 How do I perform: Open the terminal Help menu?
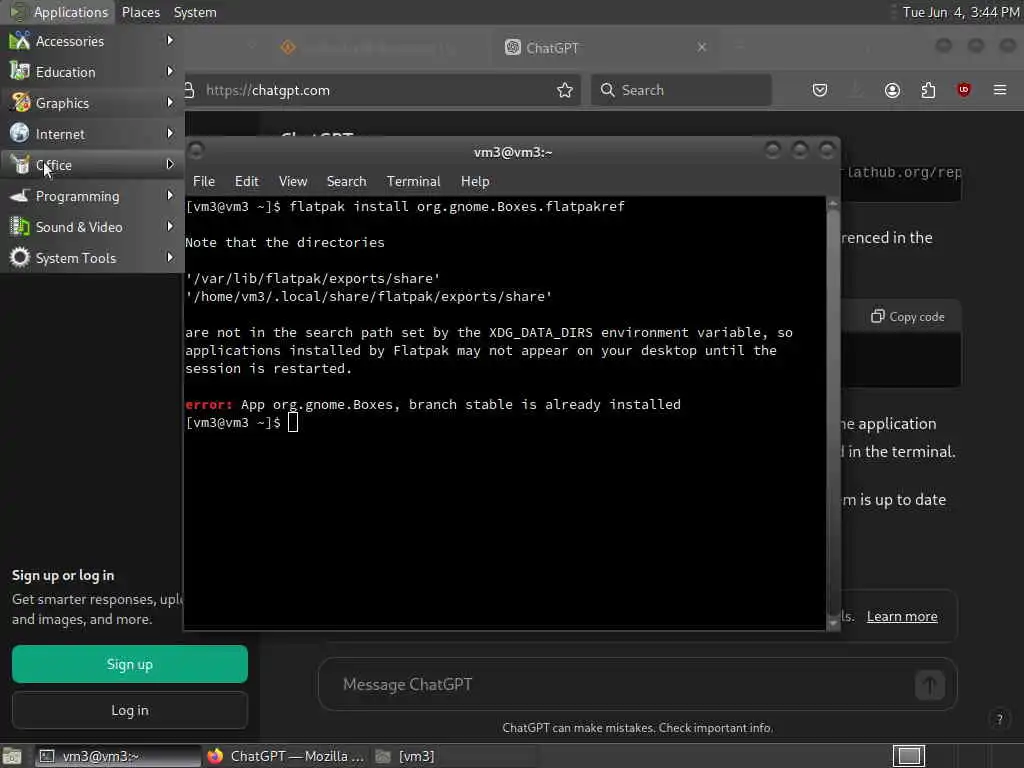(x=475, y=181)
